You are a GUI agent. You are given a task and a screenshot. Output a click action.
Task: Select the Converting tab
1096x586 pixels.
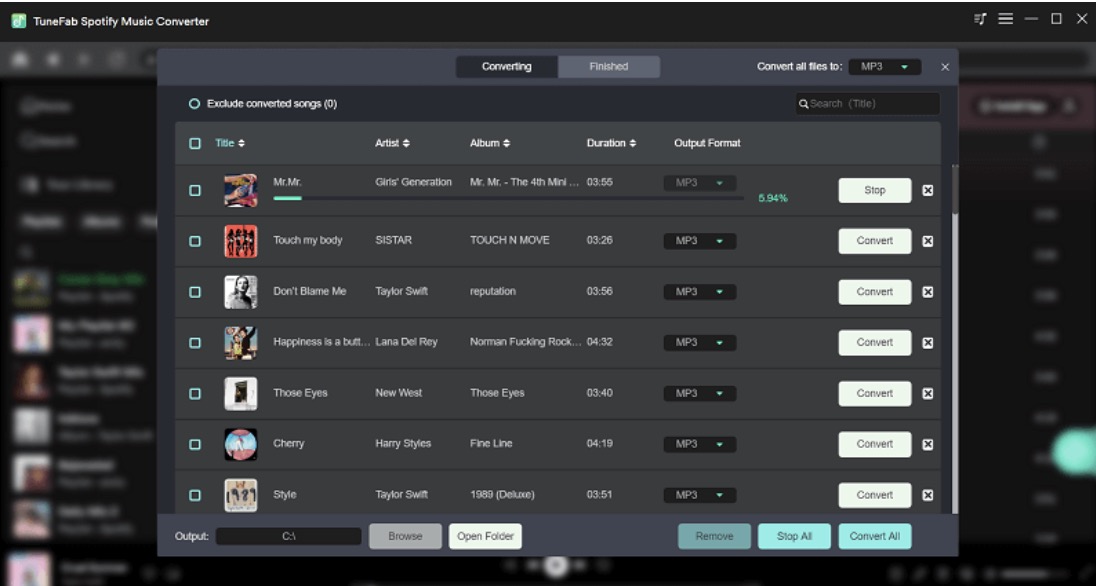click(x=507, y=67)
